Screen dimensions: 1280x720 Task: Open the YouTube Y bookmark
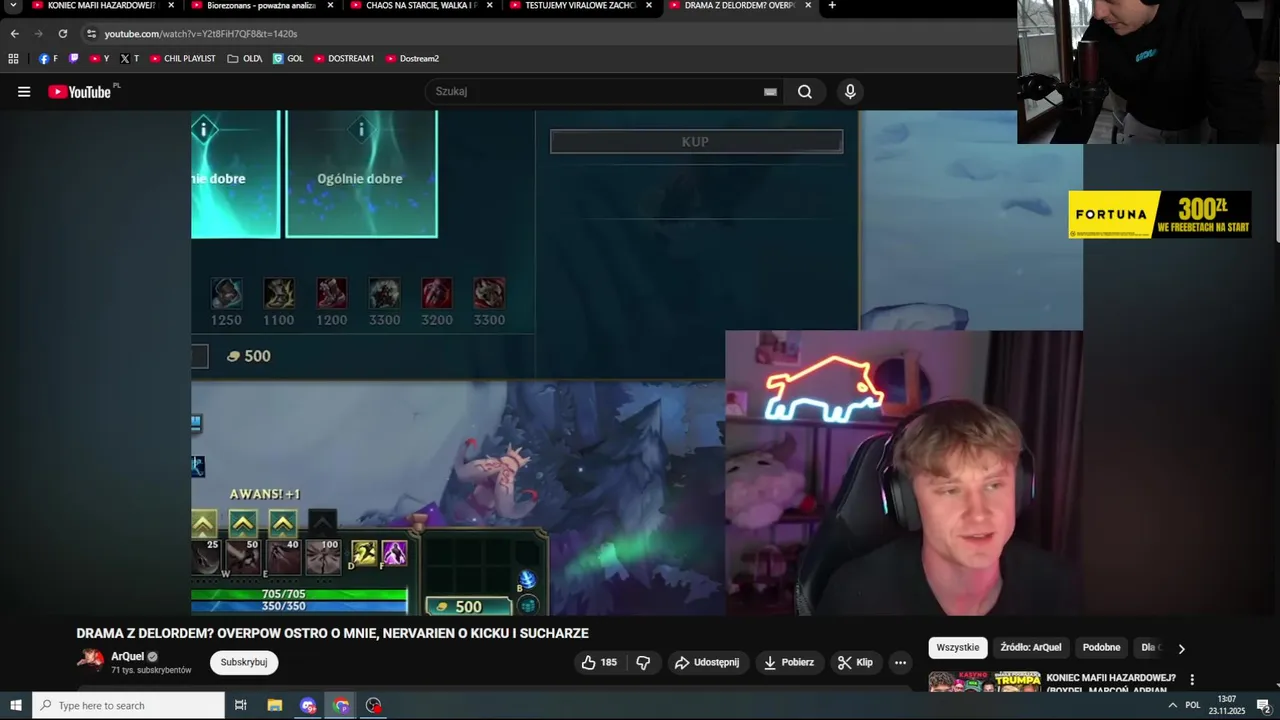point(99,59)
